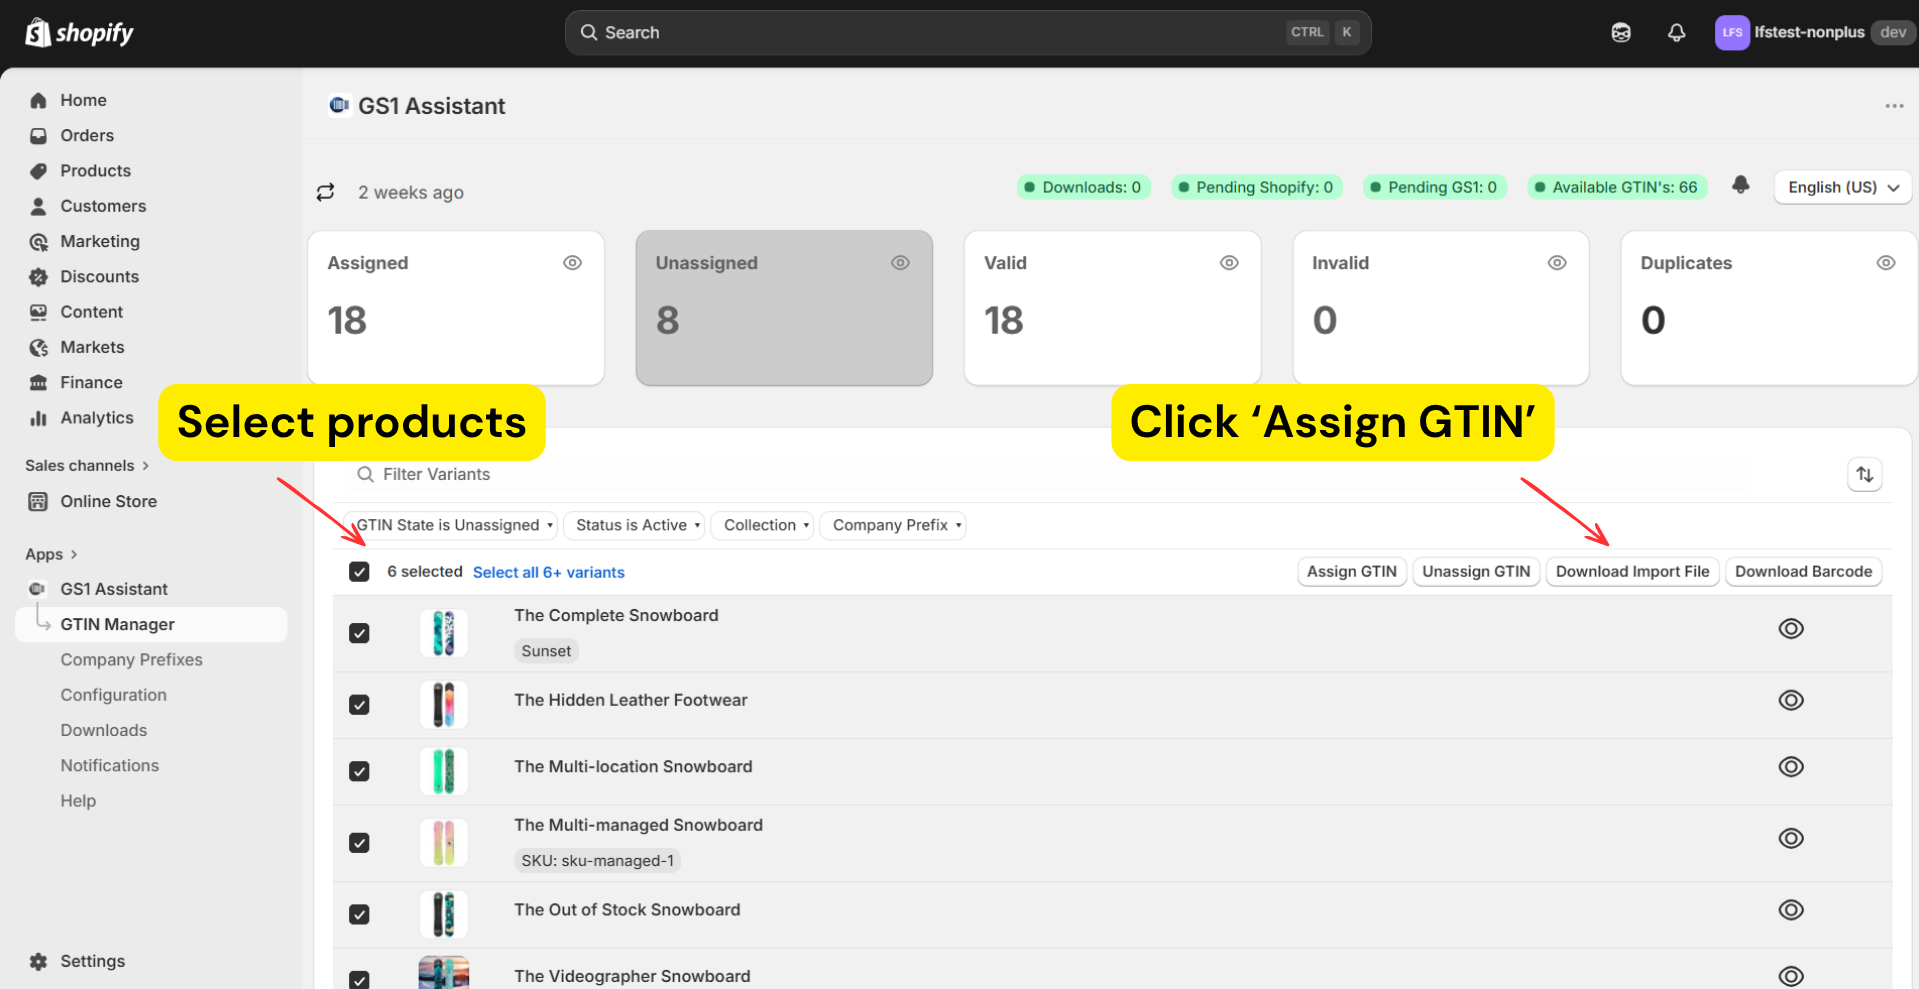This screenshot has width=1919, height=989.
Task: Open the Collection filter dropdown
Action: click(x=762, y=525)
